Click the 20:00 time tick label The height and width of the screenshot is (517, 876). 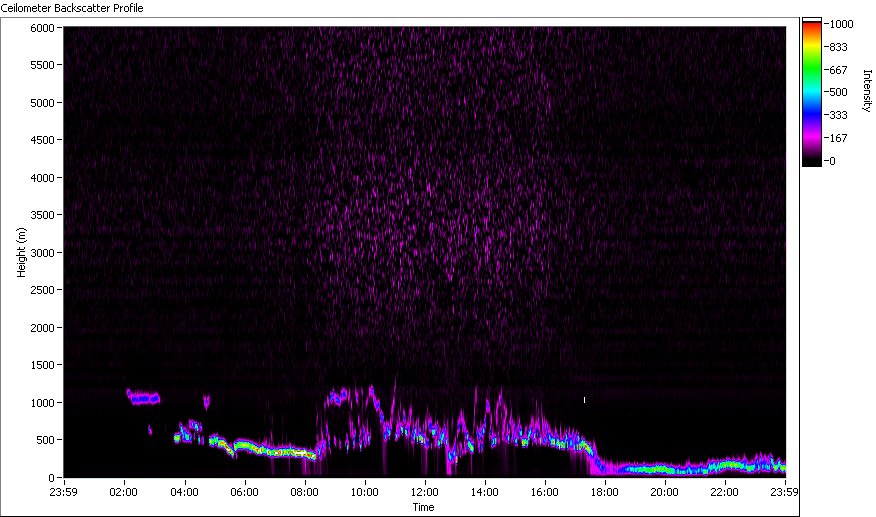(x=664, y=492)
